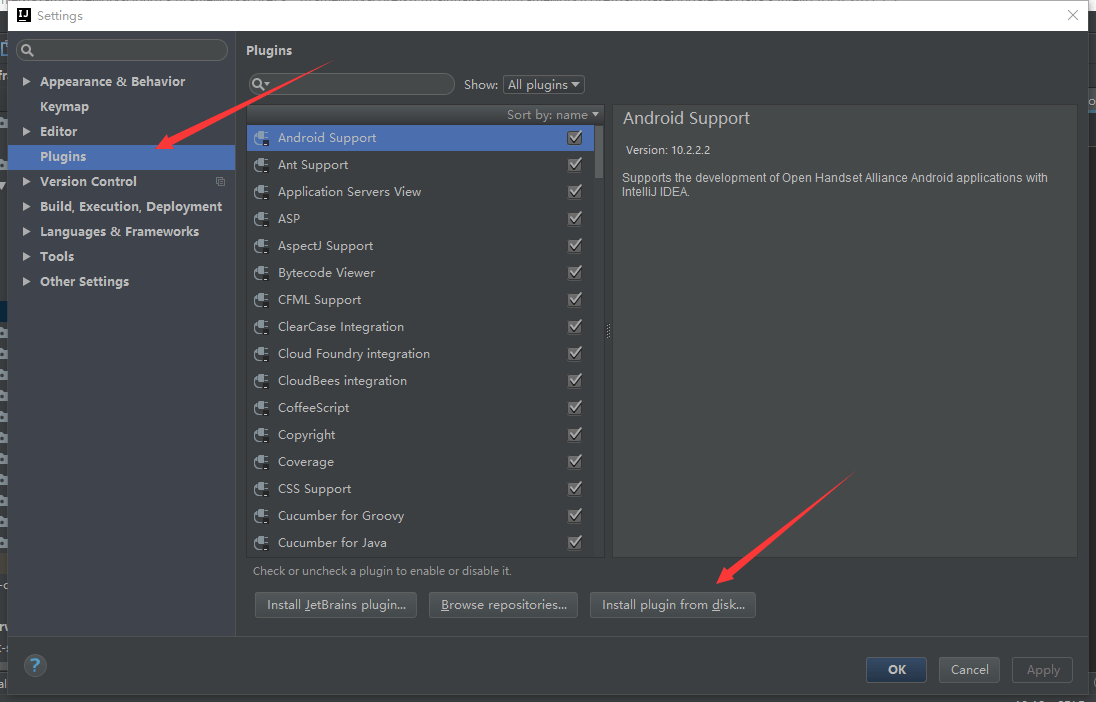
Task: Click the Ant Support plugin icon
Action: coord(262,165)
